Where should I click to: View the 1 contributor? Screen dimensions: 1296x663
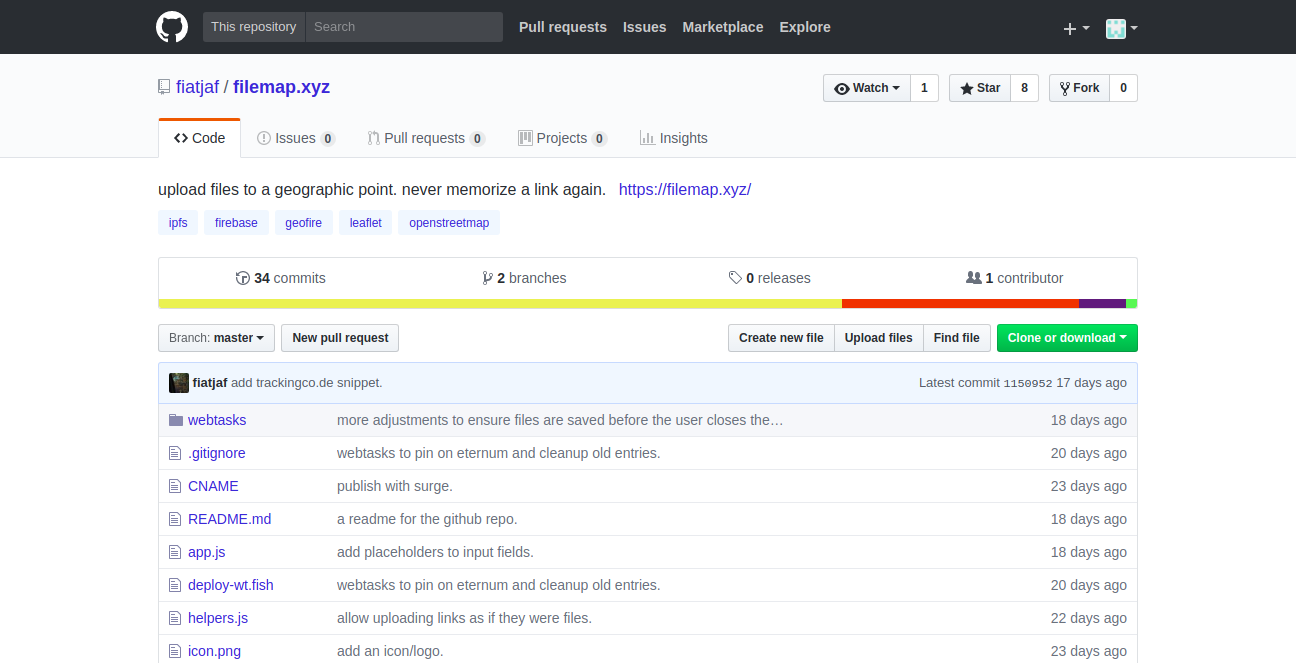tap(1015, 278)
